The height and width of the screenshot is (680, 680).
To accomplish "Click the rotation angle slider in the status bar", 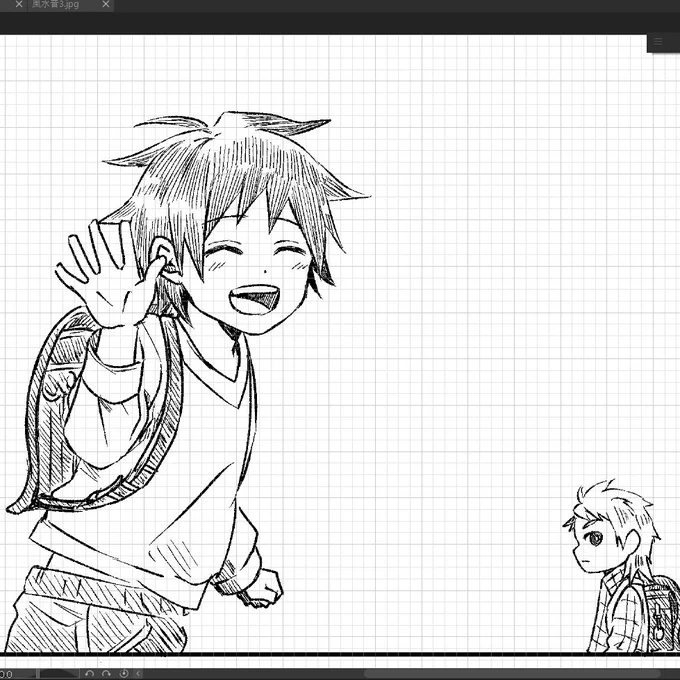I will click(59, 674).
